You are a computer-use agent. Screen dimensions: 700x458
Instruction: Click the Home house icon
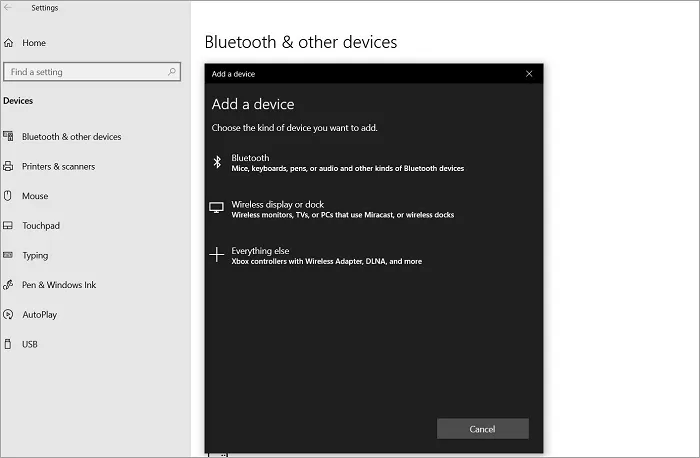pyautogui.click(x=8, y=43)
